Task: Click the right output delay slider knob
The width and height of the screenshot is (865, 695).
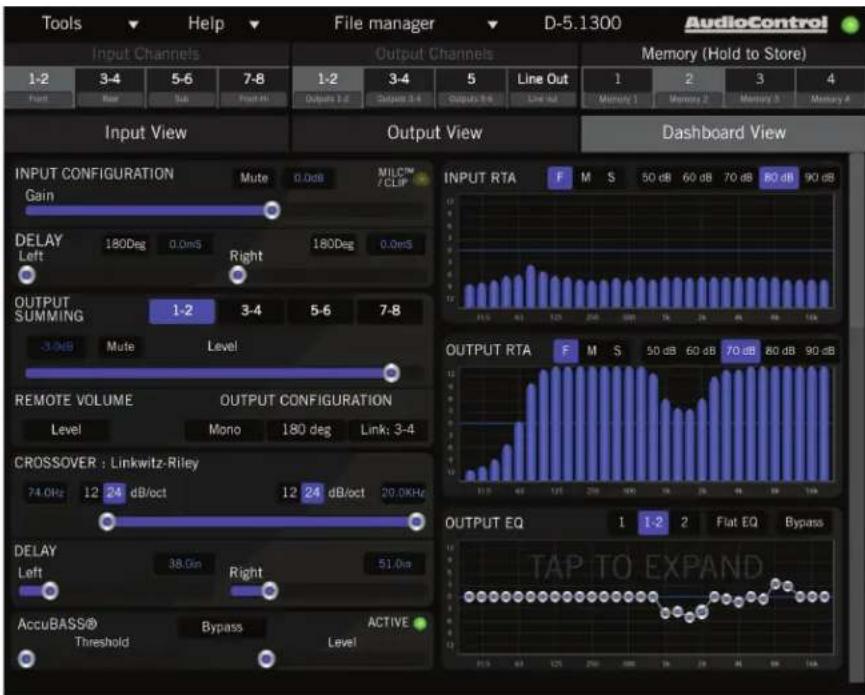Action: (270, 591)
